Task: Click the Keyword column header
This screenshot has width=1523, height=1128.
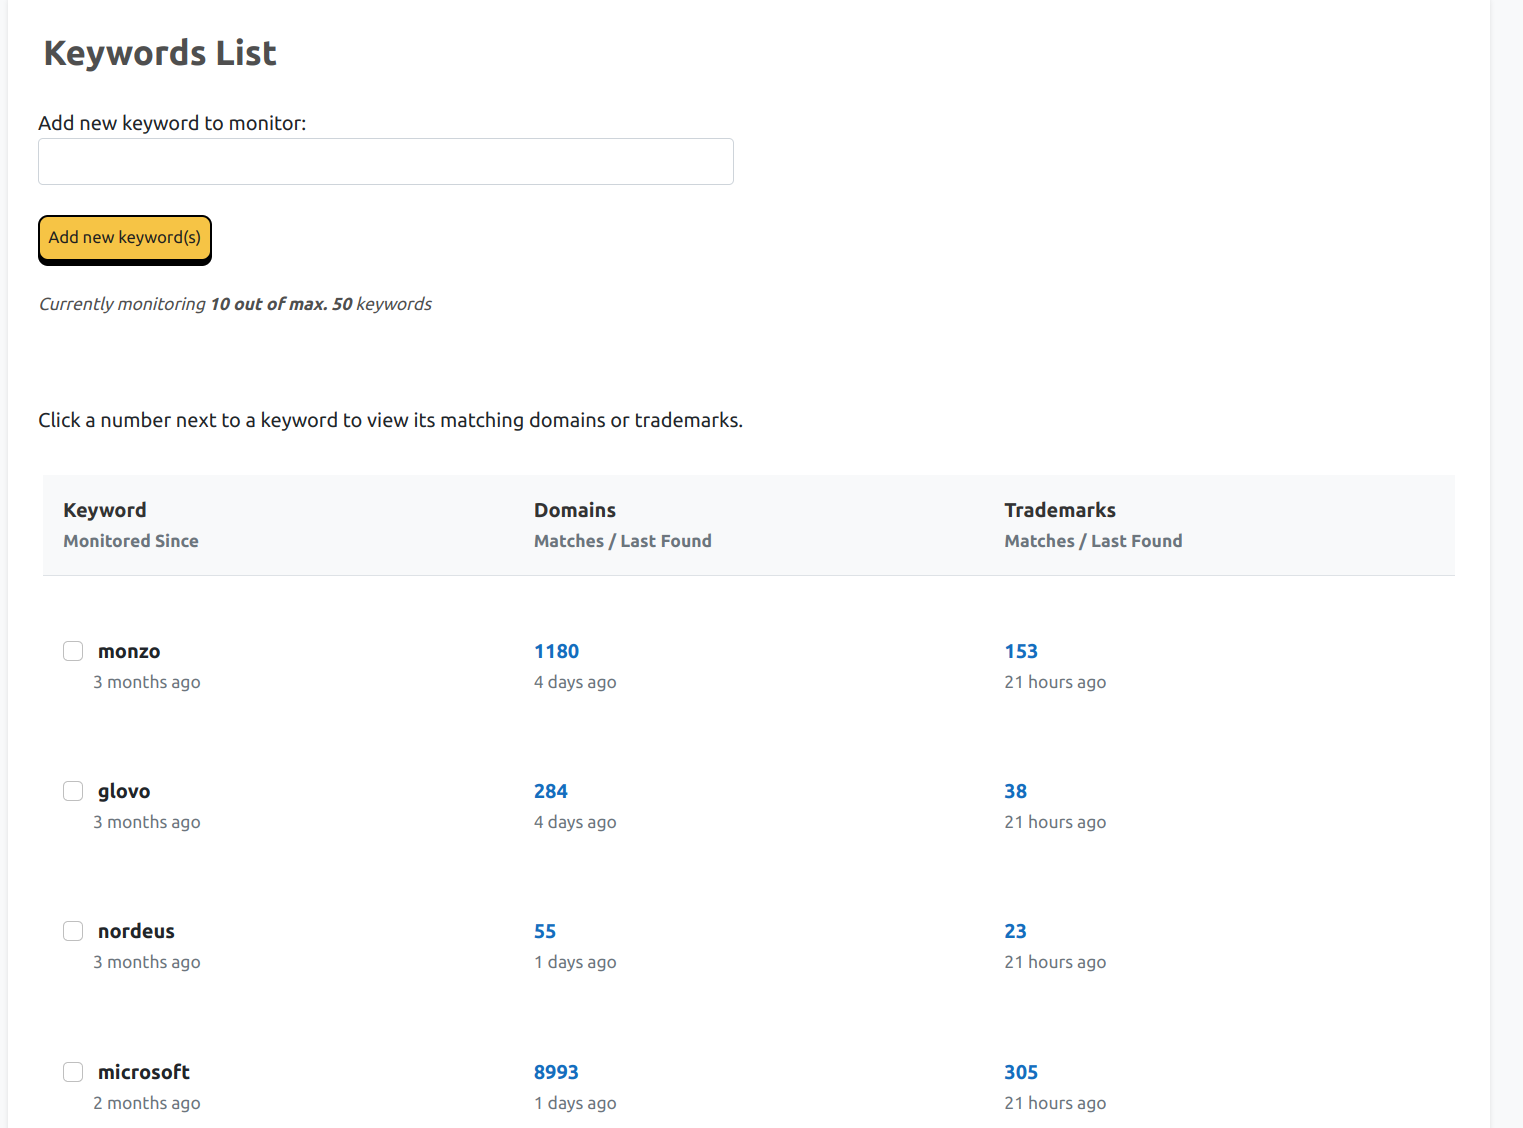Action: pyautogui.click(x=104, y=510)
